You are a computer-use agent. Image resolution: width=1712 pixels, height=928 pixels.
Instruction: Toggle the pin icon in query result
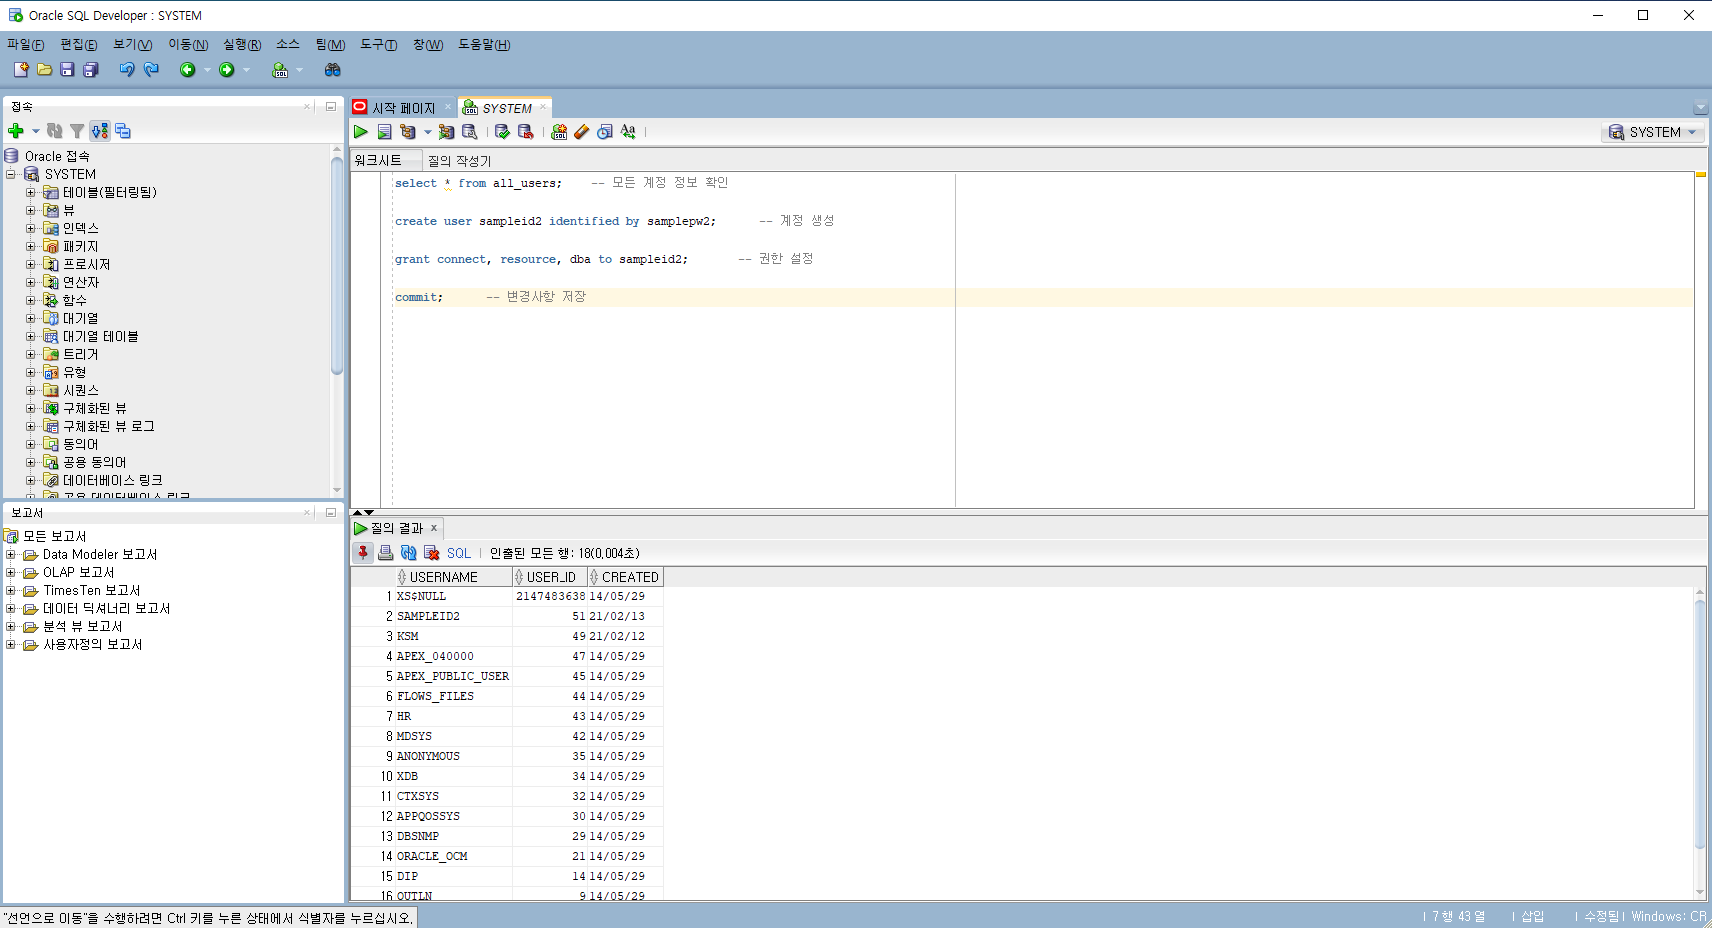[363, 553]
